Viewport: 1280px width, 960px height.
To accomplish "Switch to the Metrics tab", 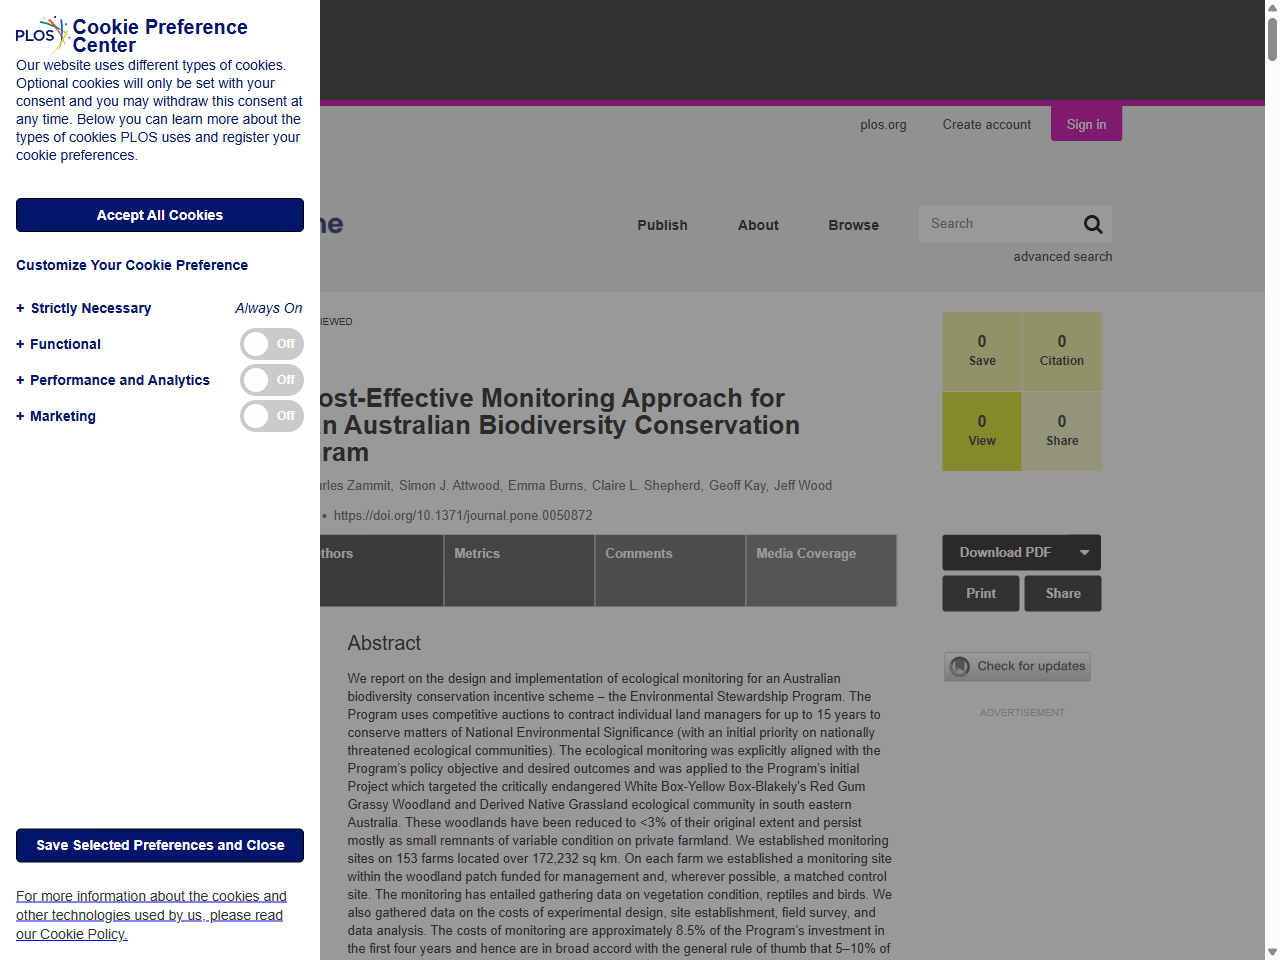I will tap(477, 553).
